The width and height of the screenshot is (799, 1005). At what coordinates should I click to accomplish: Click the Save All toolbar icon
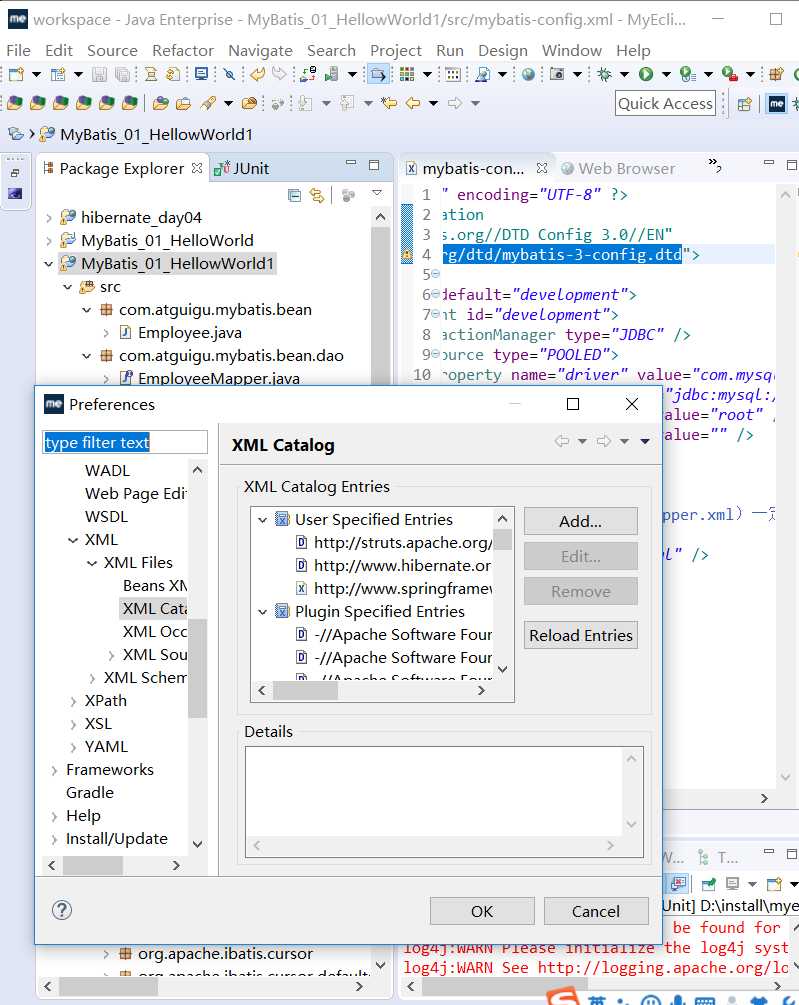(x=122, y=74)
